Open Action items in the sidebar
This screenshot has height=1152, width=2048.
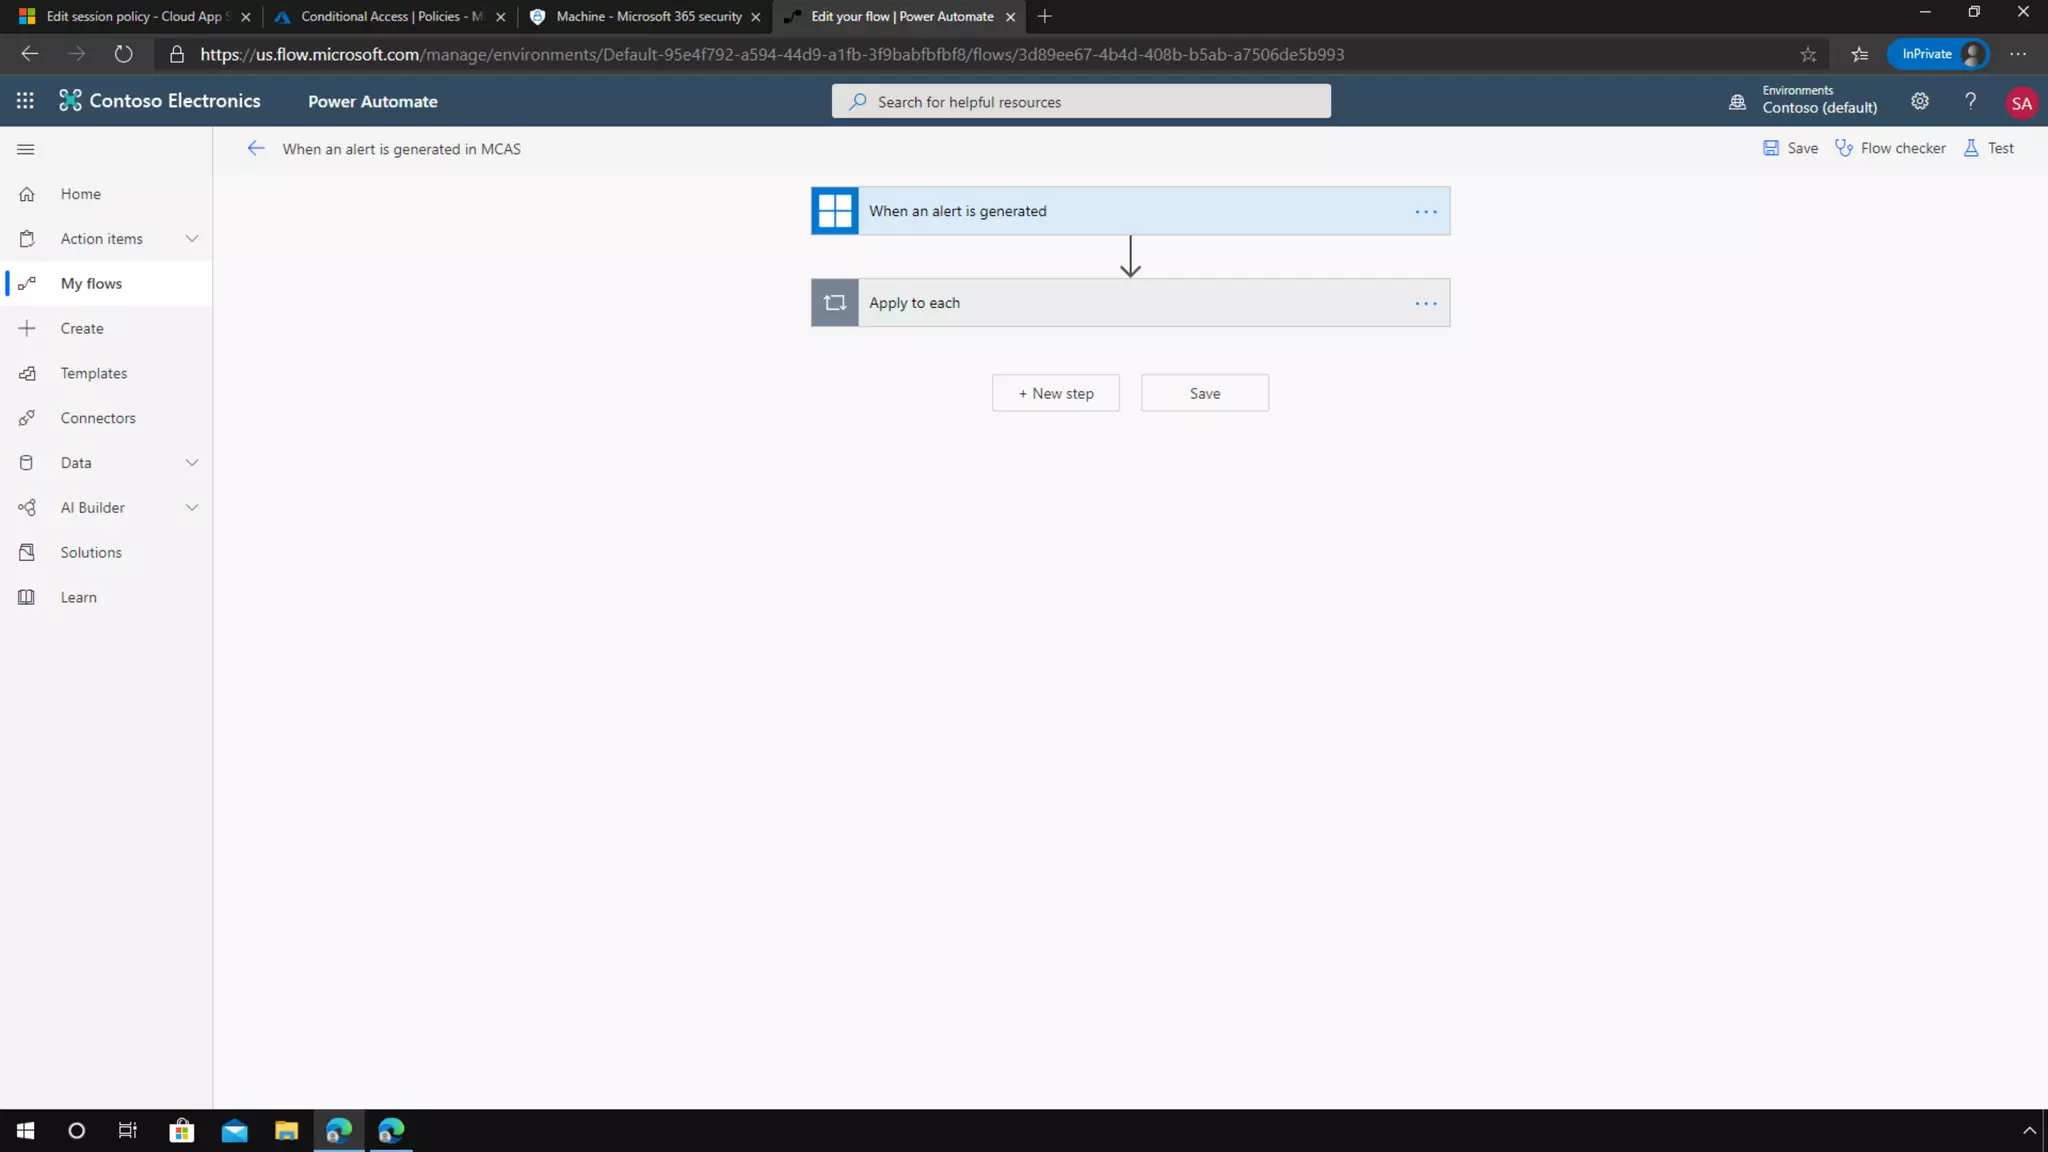click(x=106, y=239)
